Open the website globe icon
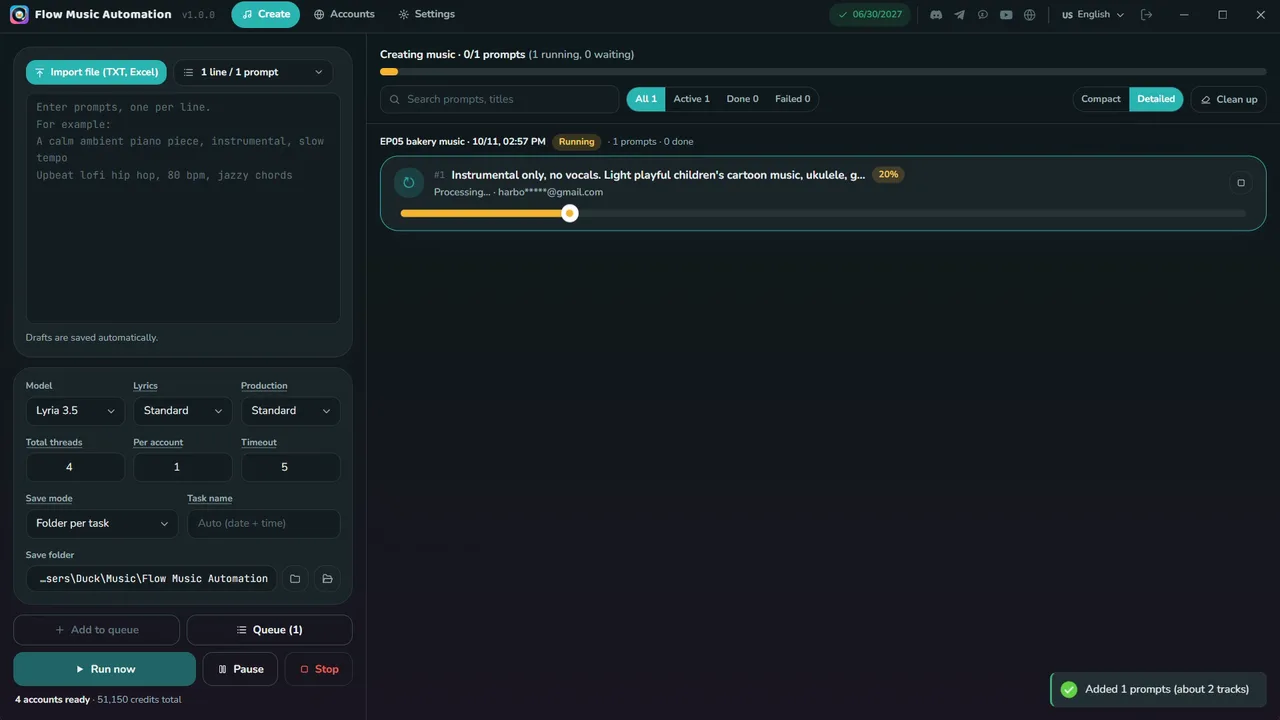This screenshot has height=720, width=1280. tap(1030, 15)
